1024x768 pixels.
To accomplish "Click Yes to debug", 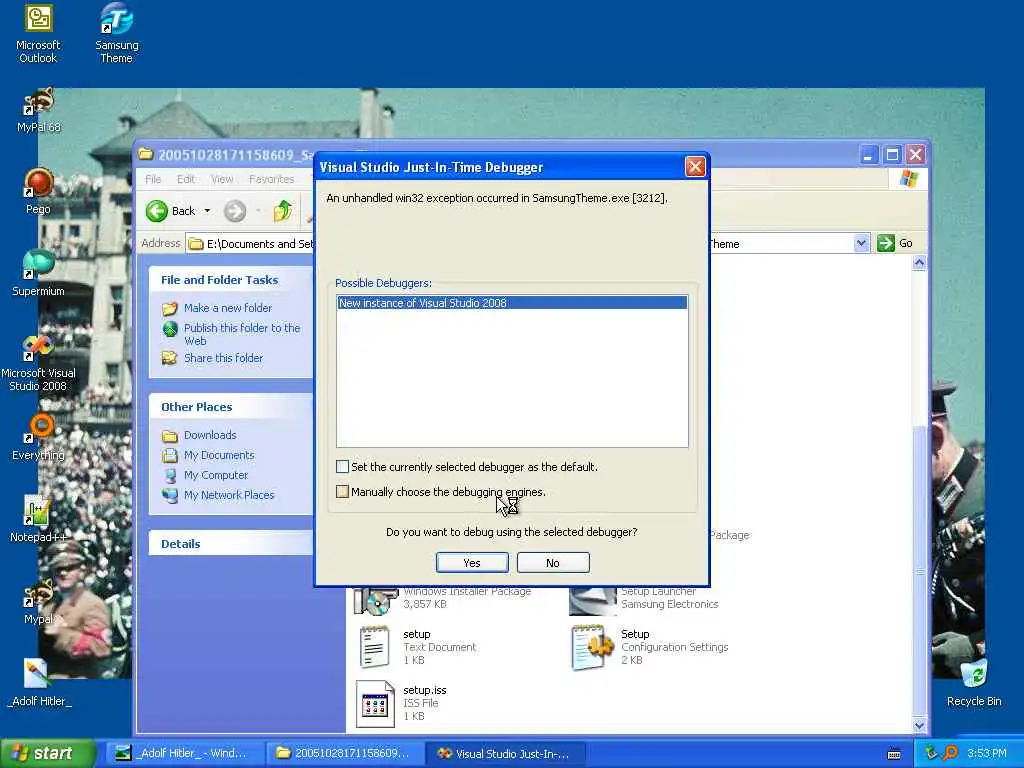I will tap(472, 562).
